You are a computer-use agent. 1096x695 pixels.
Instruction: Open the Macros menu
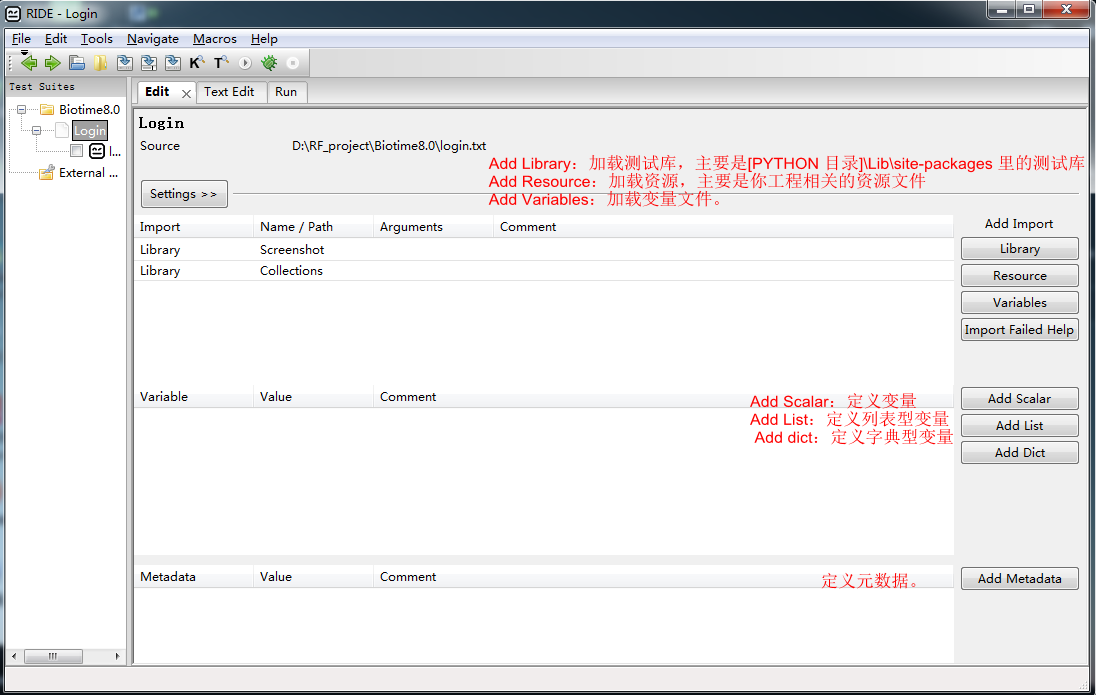215,39
